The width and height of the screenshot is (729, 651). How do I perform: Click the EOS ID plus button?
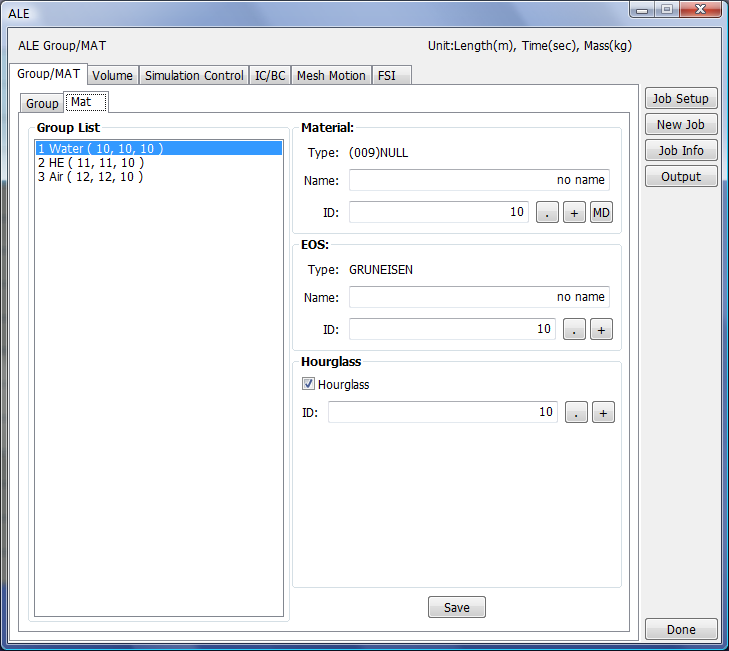click(601, 329)
